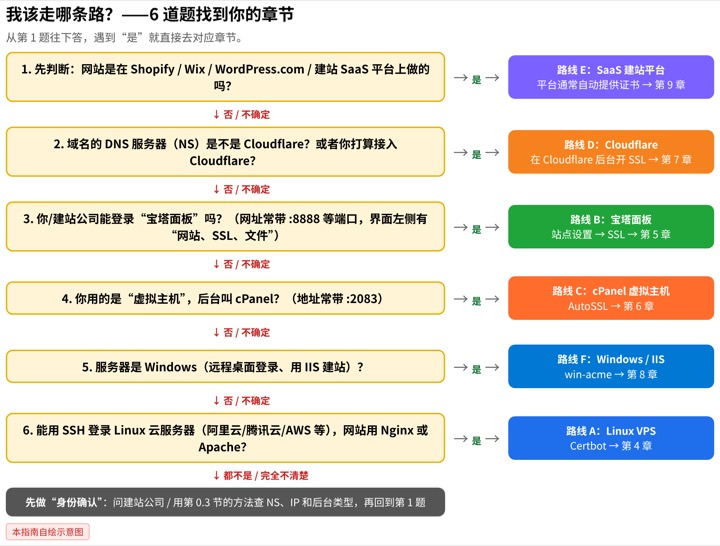Open the blue 路线 F: Windows / IIS card

[611, 367]
